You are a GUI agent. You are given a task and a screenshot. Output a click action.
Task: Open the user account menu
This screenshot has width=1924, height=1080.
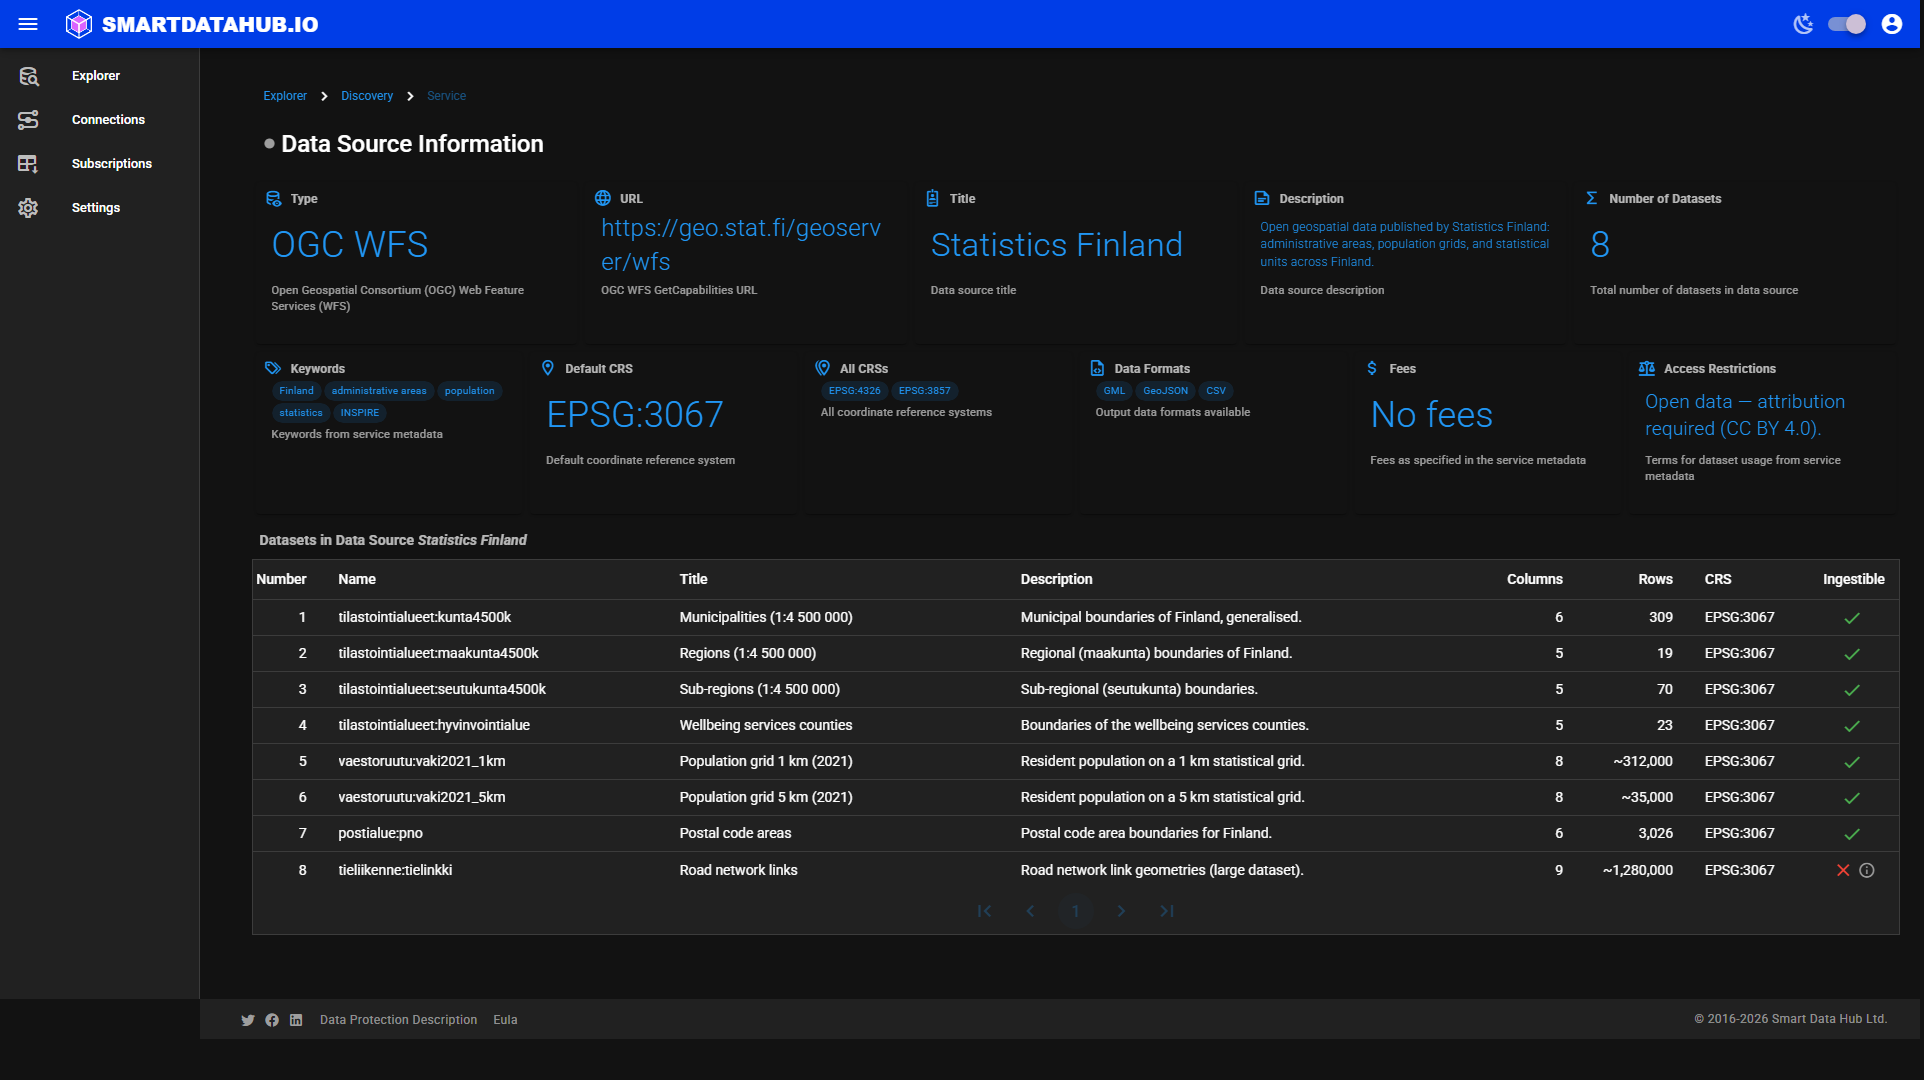(1892, 24)
